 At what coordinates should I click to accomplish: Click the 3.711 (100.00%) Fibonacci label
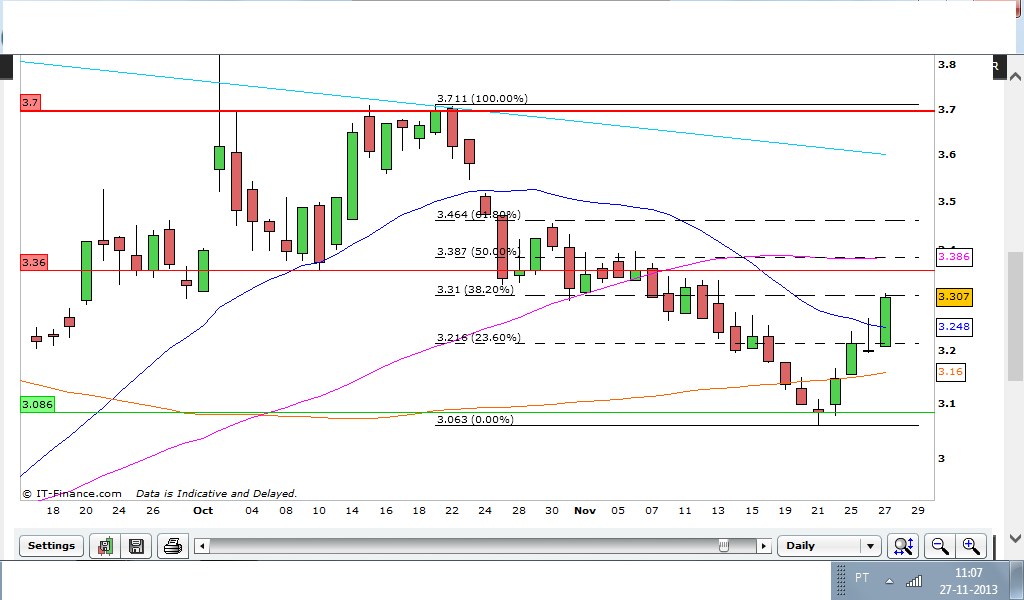pyautogui.click(x=483, y=99)
